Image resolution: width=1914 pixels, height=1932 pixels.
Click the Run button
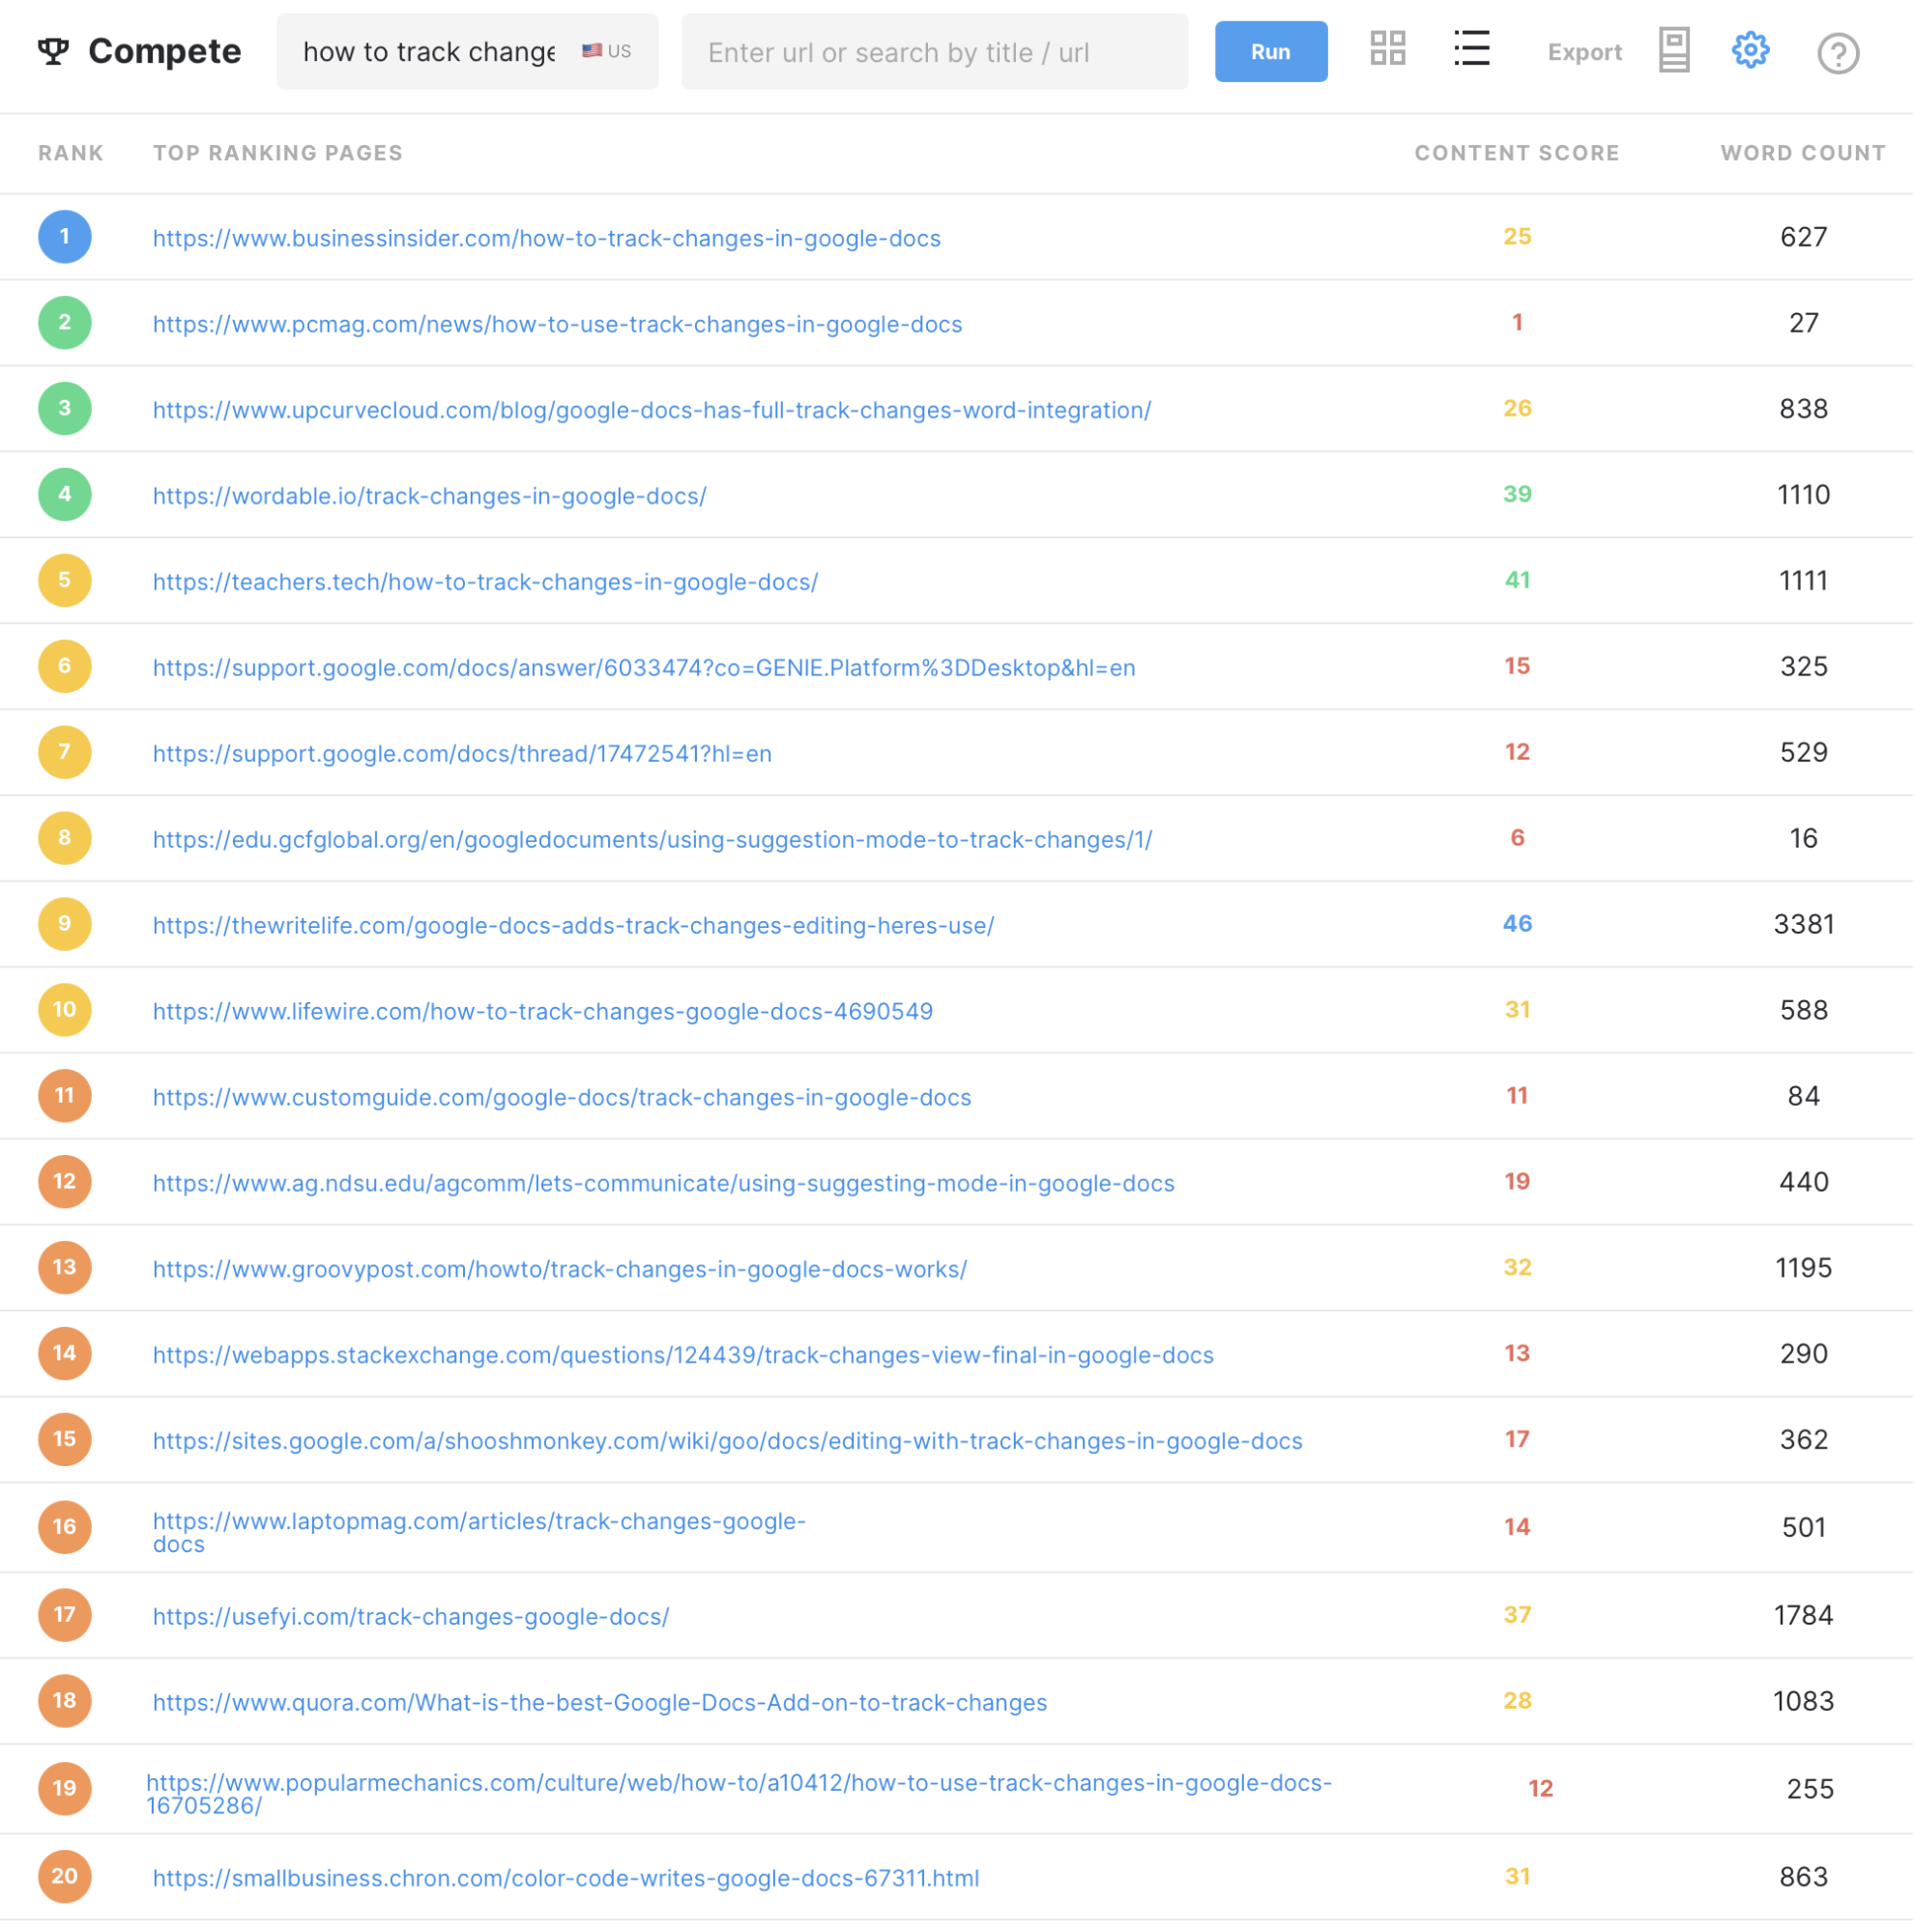[x=1270, y=51]
